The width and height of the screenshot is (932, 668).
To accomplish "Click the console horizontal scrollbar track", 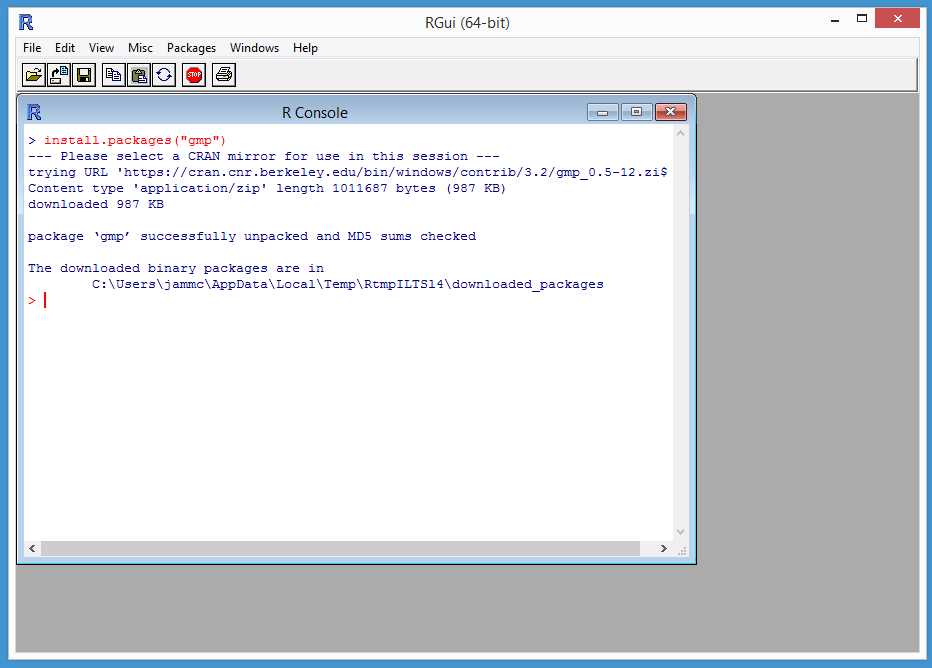I will 341,549.
